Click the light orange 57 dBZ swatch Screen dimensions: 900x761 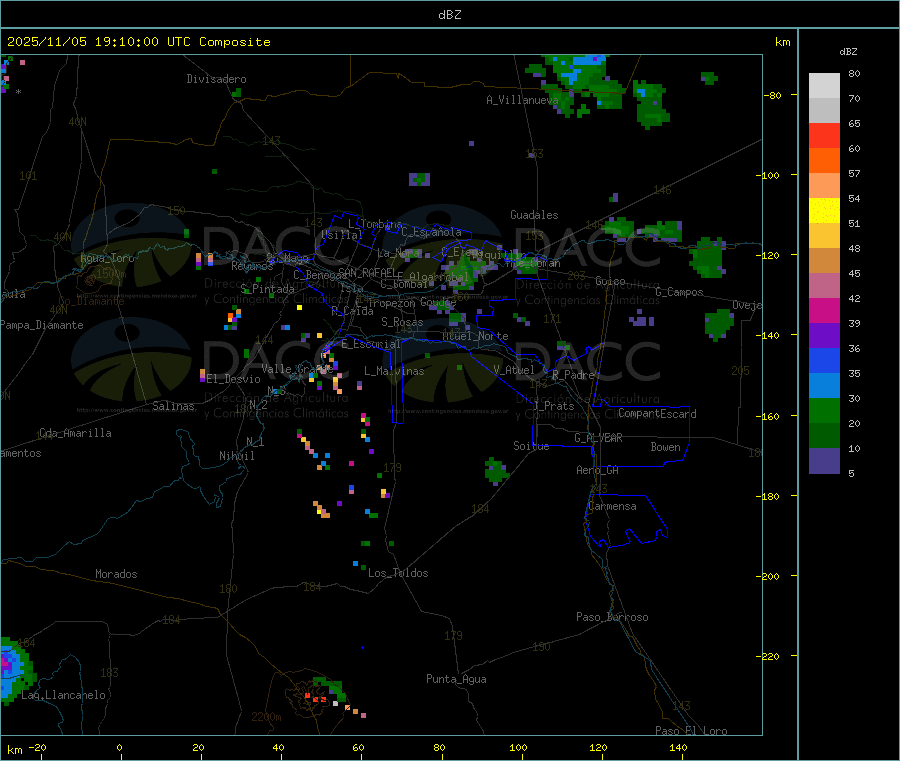coord(824,185)
